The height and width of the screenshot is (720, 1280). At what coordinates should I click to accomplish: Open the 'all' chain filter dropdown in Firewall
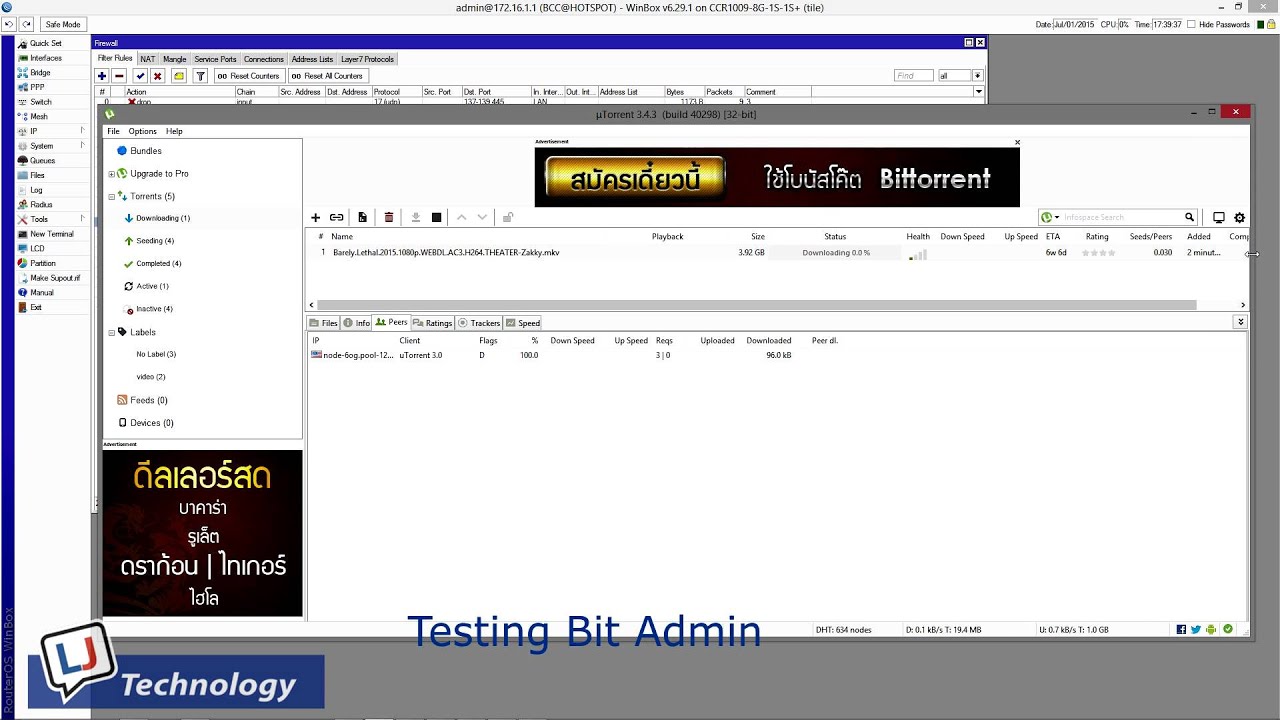pyautogui.click(x=978, y=76)
